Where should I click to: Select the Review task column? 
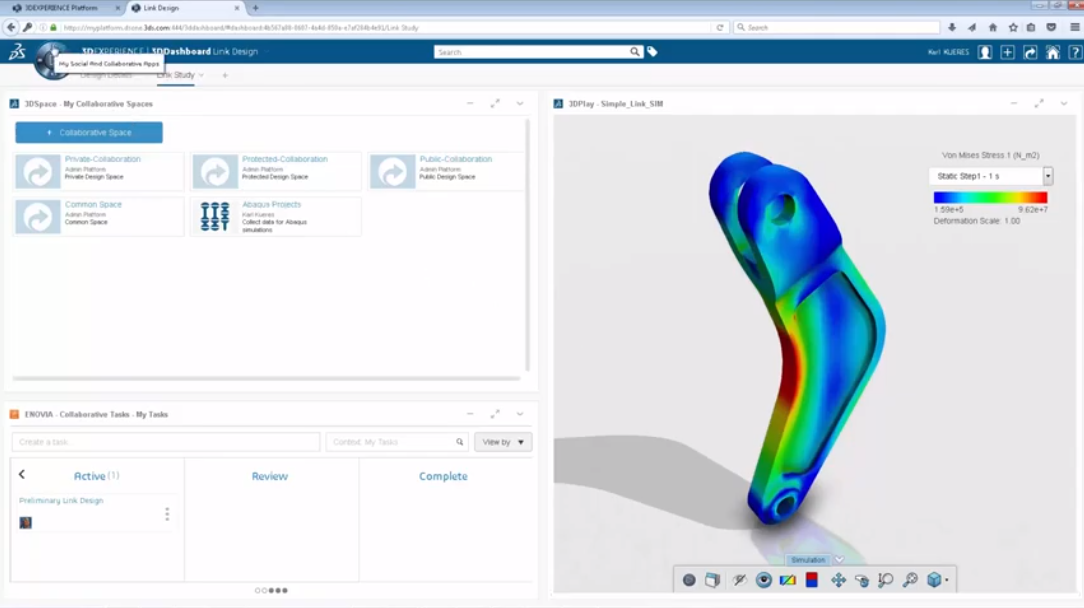(x=270, y=477)
